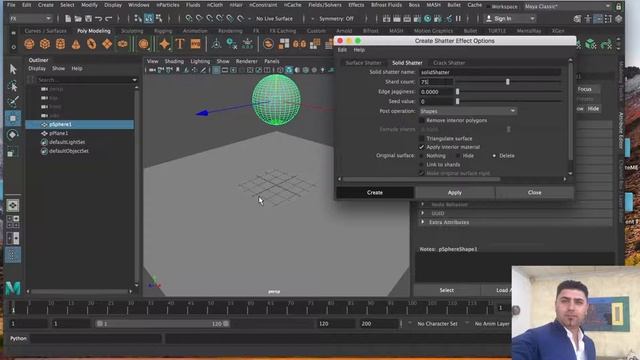The height and width of the screenshot is (360, 640).
Task: Click the single perspective layout icon
Action: (13, 205)
